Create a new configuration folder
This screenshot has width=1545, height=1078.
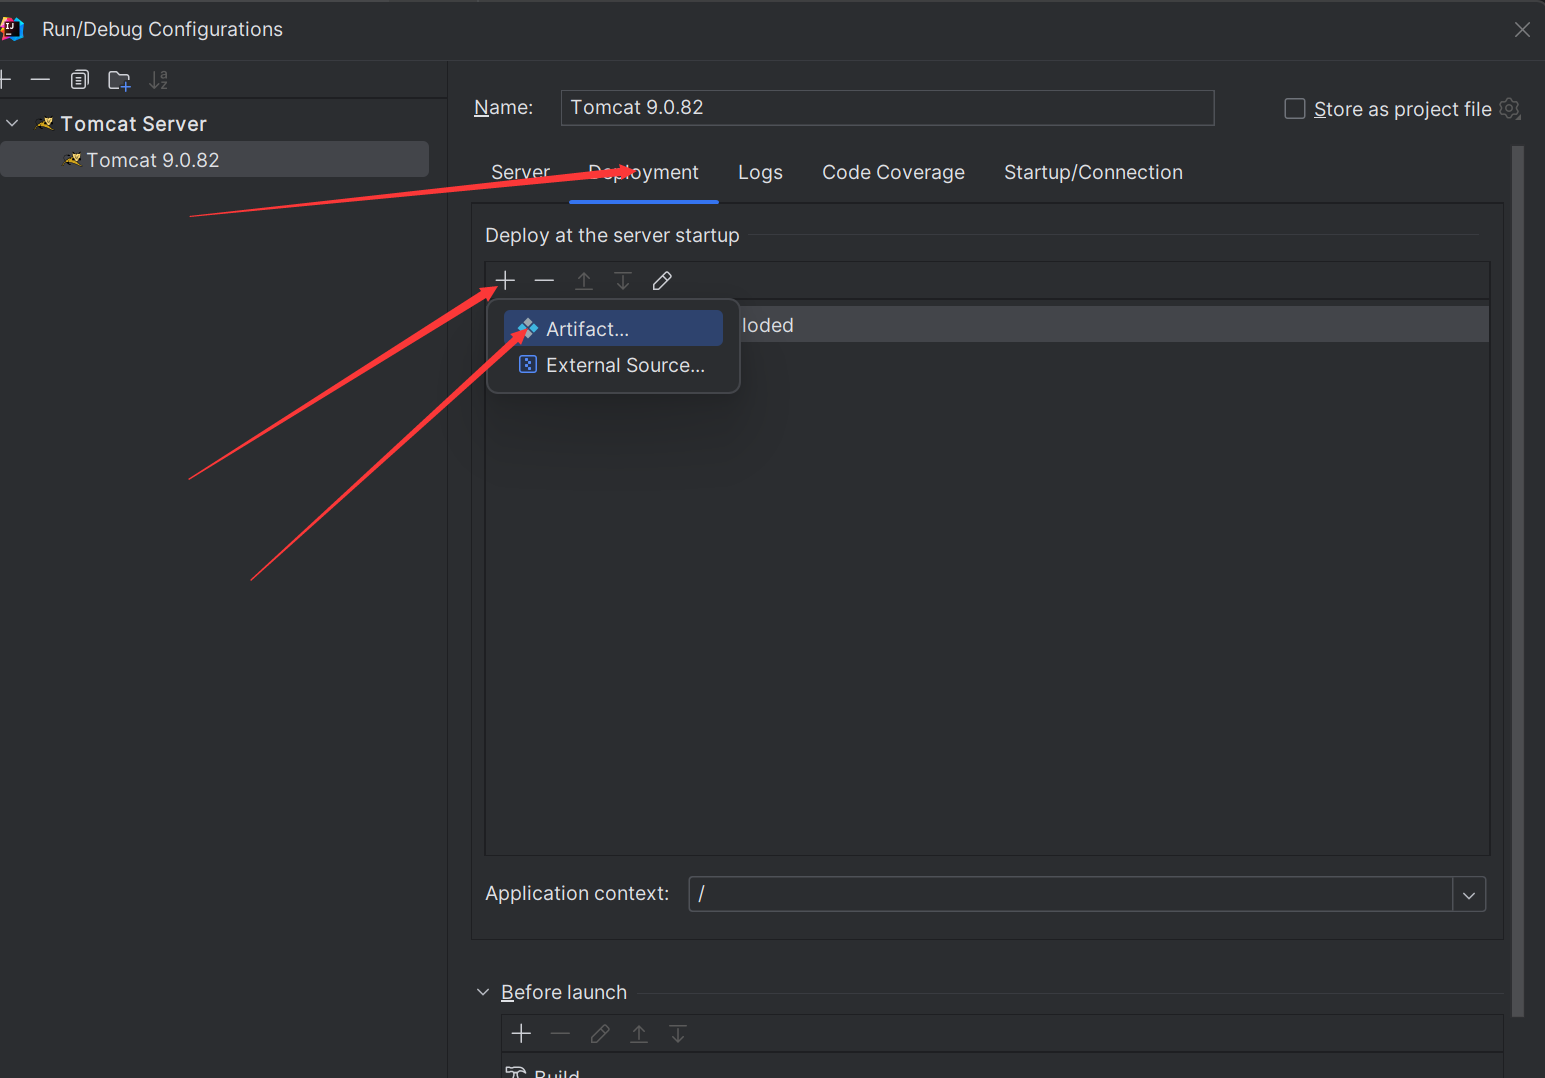click(x=119, y=80)
